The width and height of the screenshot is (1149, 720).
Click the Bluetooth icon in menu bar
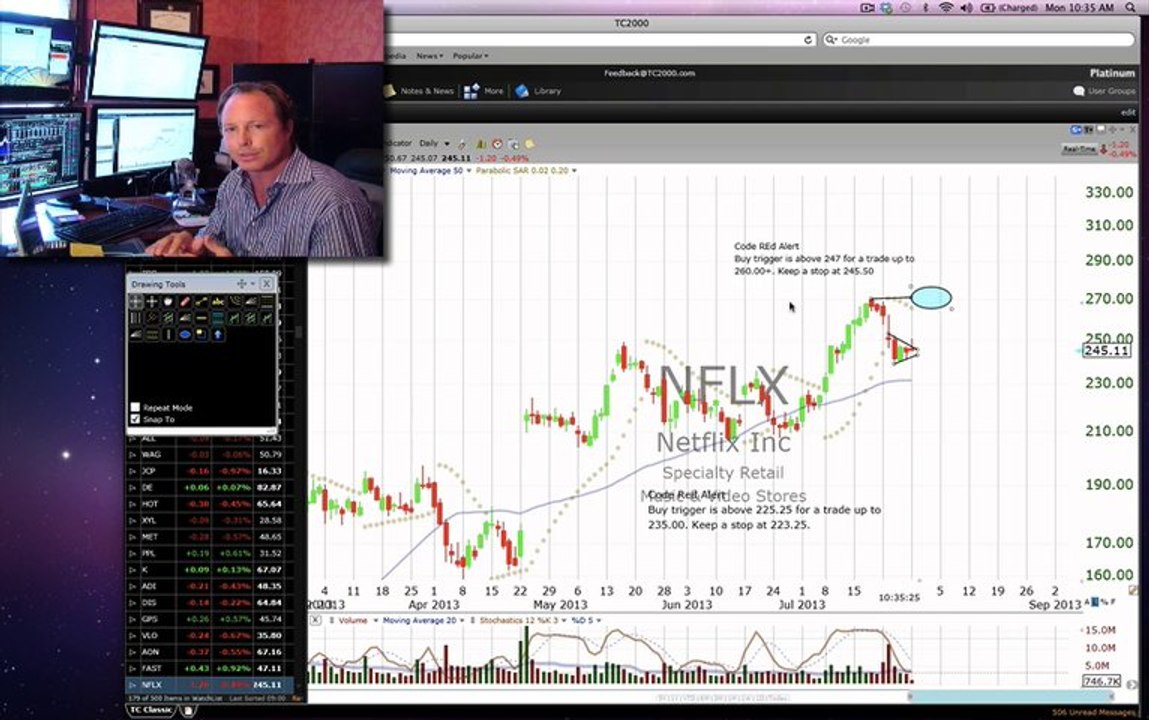[x=926, y=8]
